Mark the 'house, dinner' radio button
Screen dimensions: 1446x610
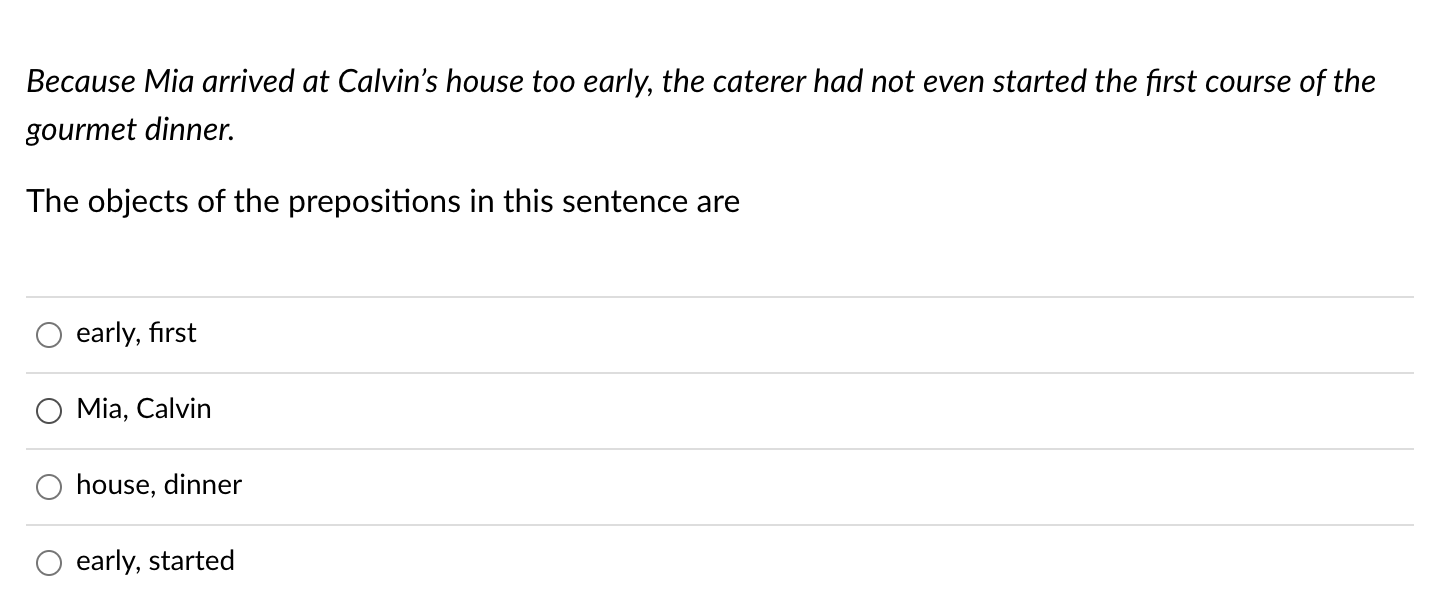pyautogui.click(x=49, y=487)
